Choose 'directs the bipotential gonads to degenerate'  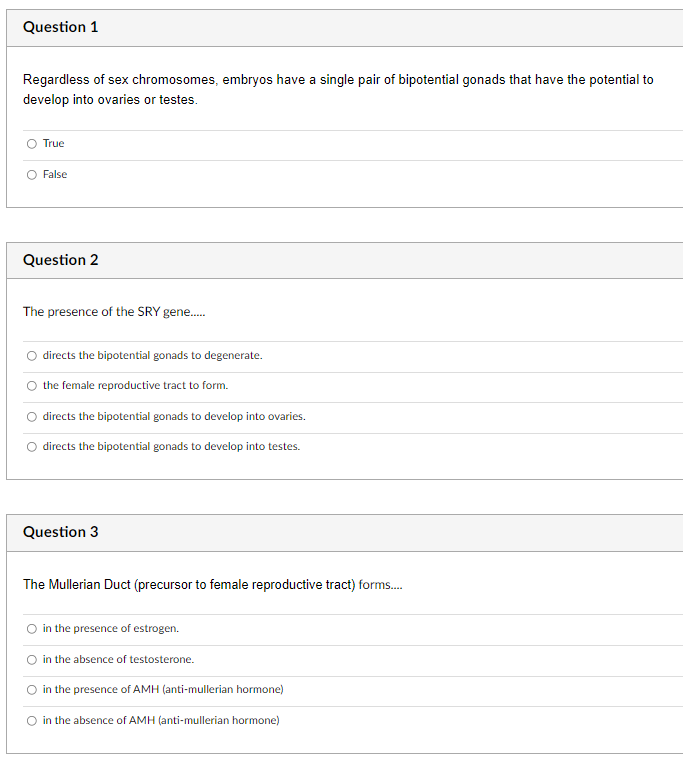pyautogui.click(x=32, y=356)
